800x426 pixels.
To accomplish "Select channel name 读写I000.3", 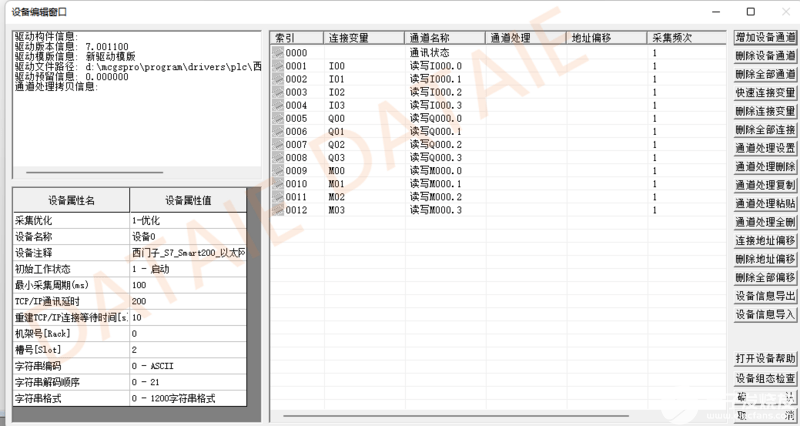I will tap(436, 105).
